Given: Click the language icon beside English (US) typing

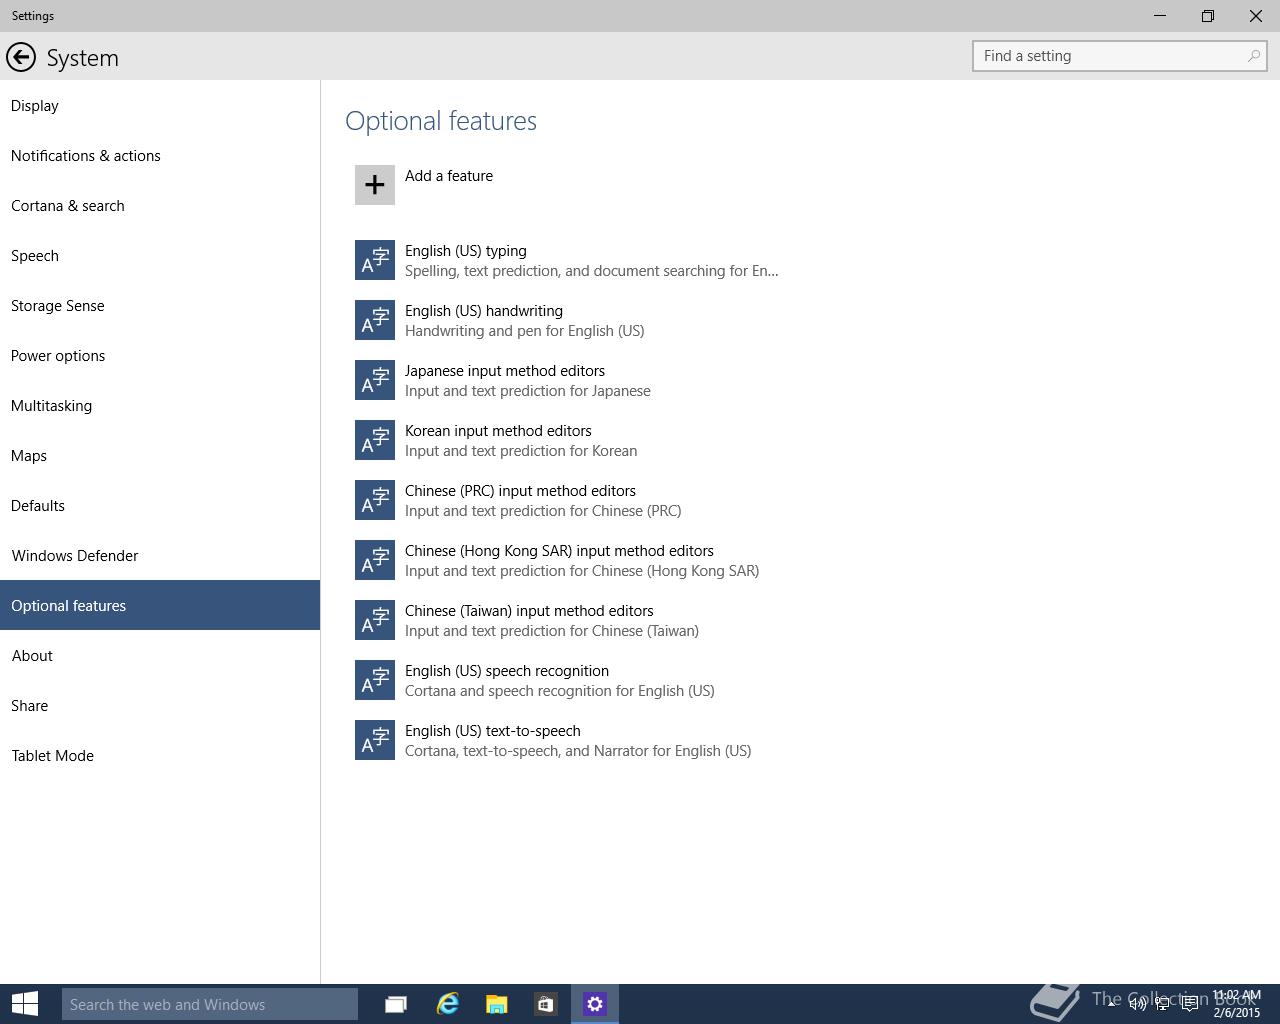Looking at the screenshot, I should (x=375, y=260).
